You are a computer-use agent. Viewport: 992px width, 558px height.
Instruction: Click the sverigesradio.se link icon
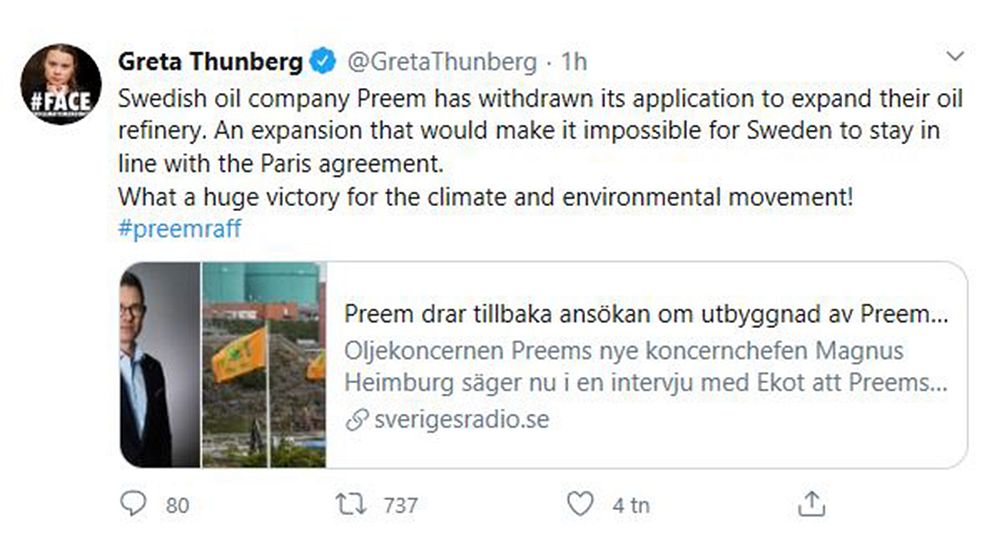click(357, 419)
